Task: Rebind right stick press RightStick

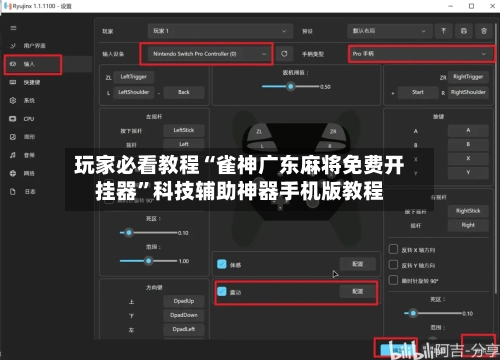Action: 468,211
